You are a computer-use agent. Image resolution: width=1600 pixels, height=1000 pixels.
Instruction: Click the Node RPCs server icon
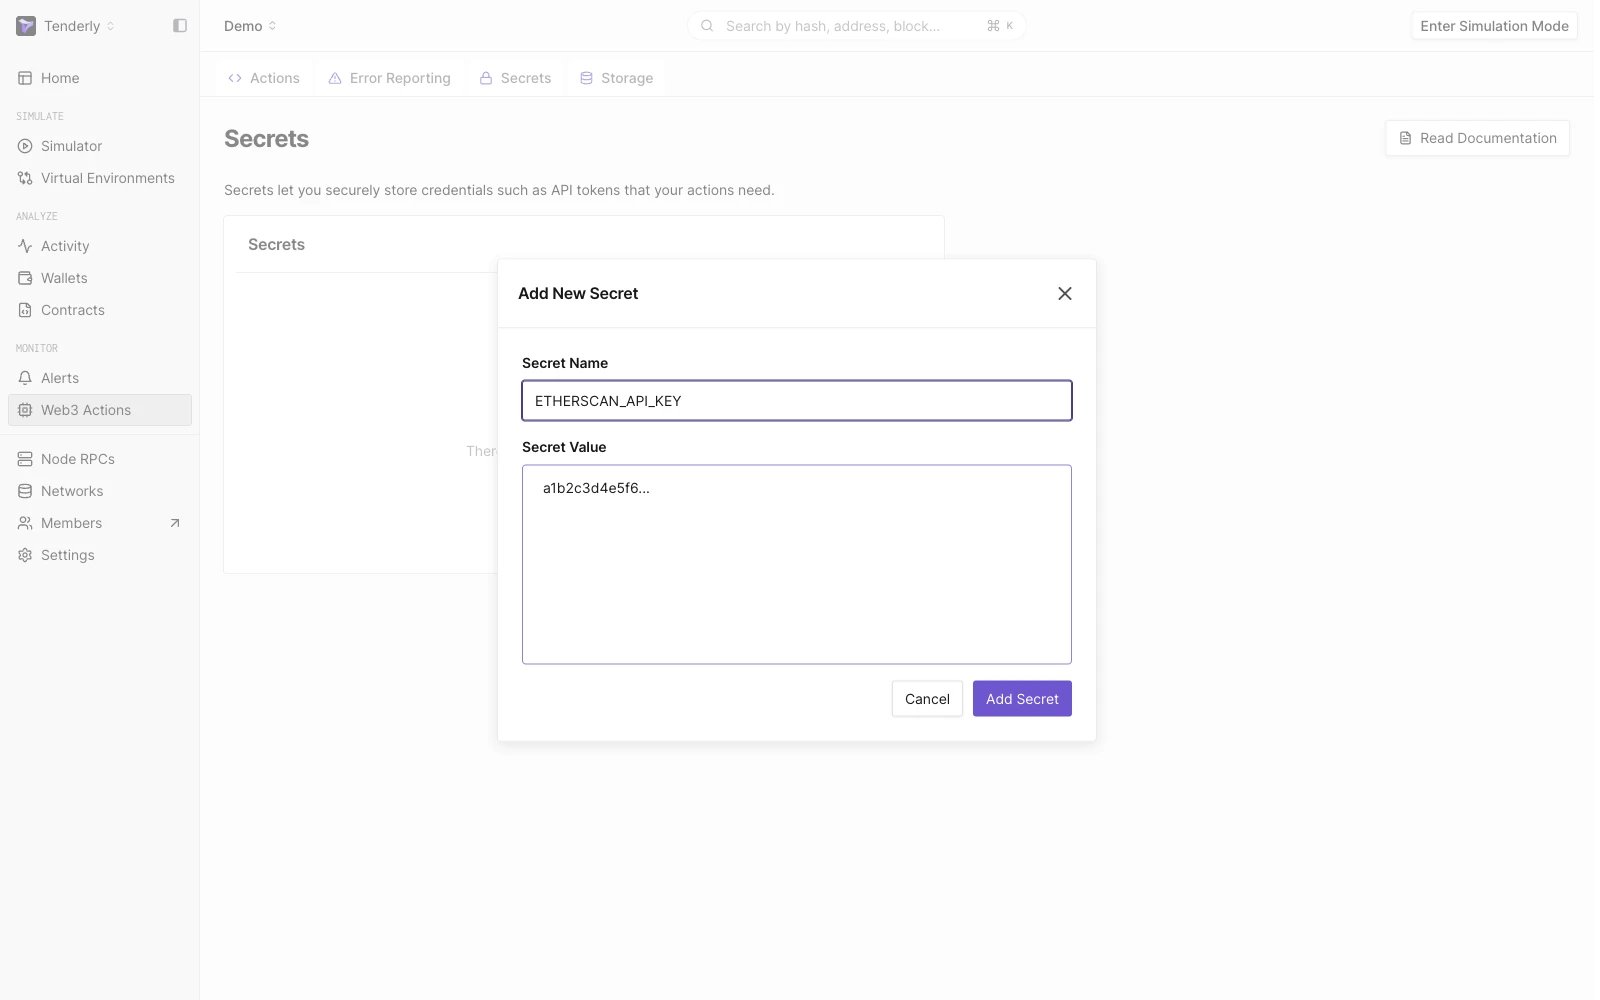pyautogui.click(x=25, y=459)
